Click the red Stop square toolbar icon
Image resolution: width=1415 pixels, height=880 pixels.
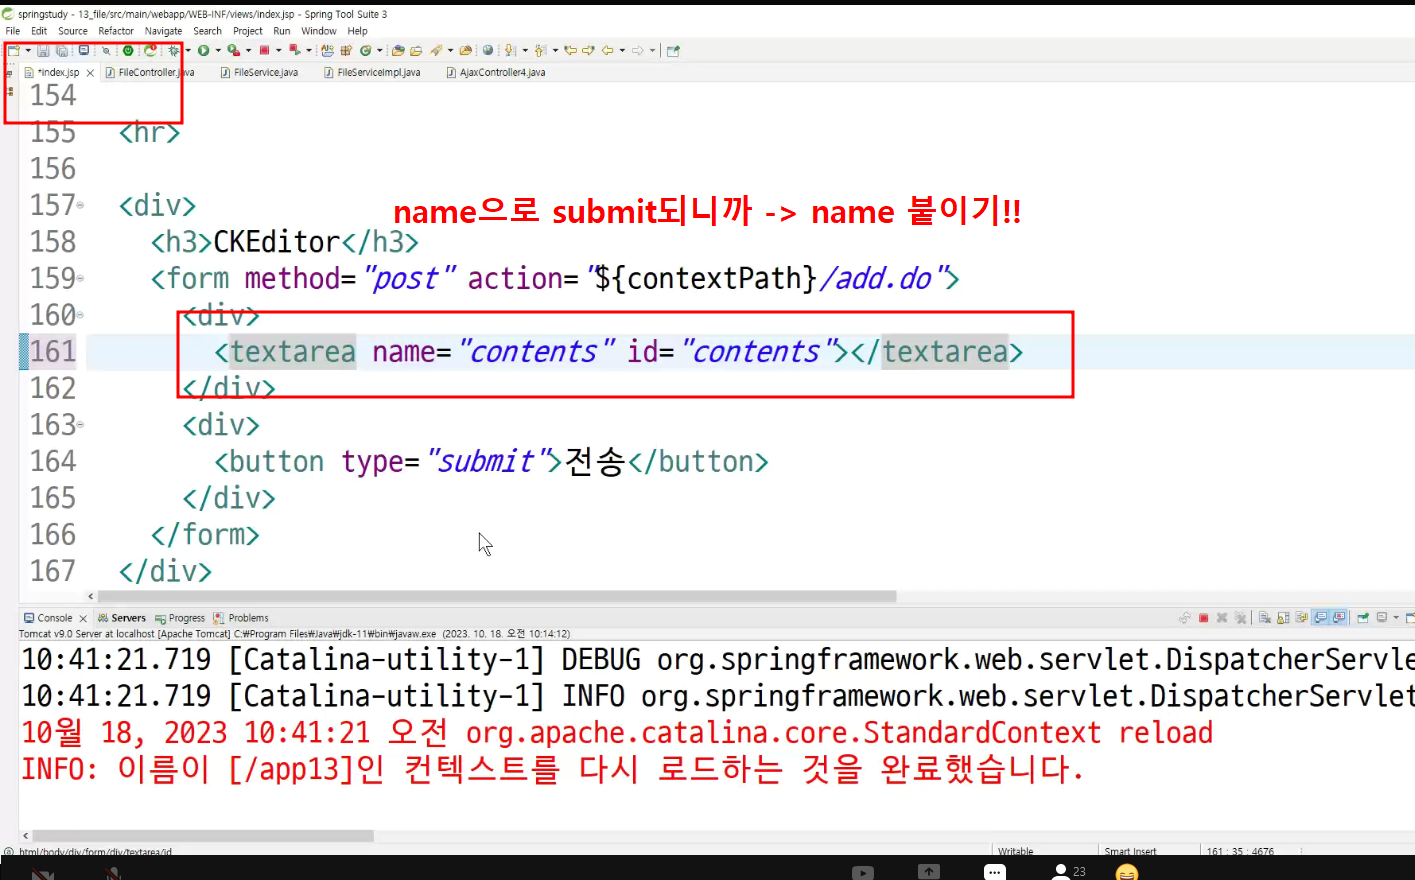(x=265, y=50)
